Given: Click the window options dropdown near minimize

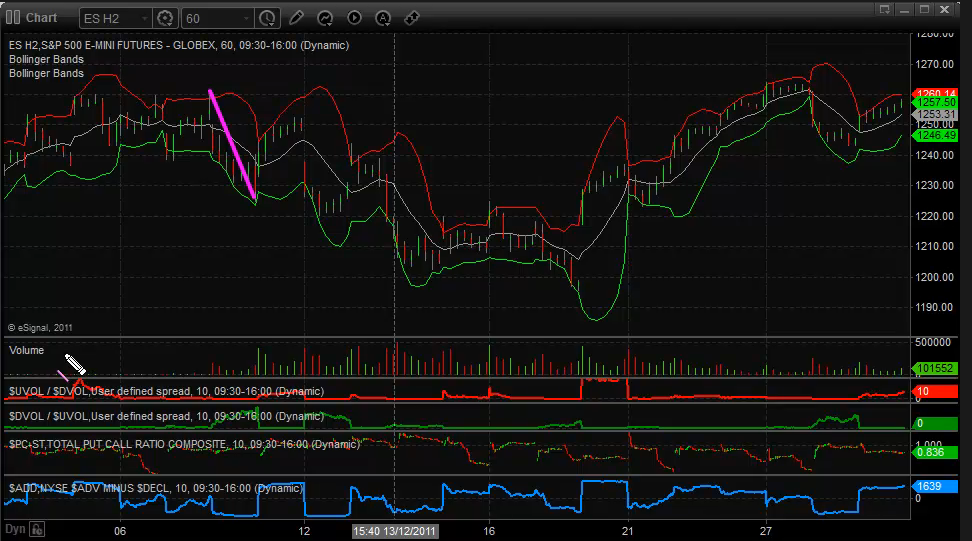Looking at the screenshot, I should point(884,9).
